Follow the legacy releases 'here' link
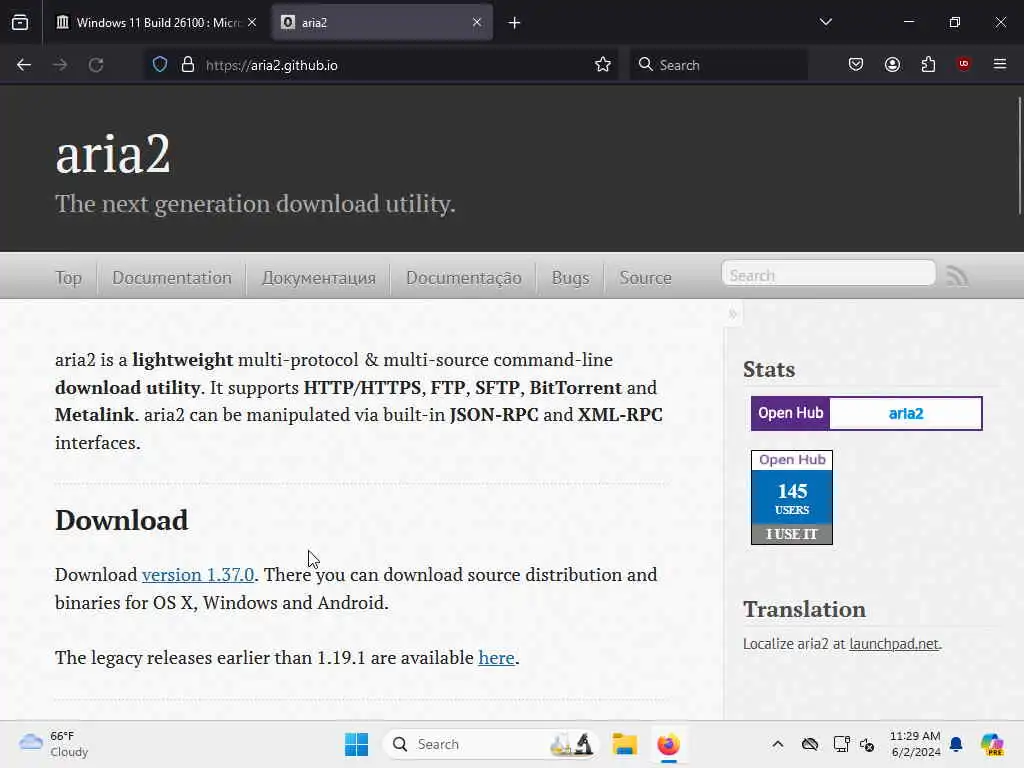The image size is (1024, 768). pos(496,658)
